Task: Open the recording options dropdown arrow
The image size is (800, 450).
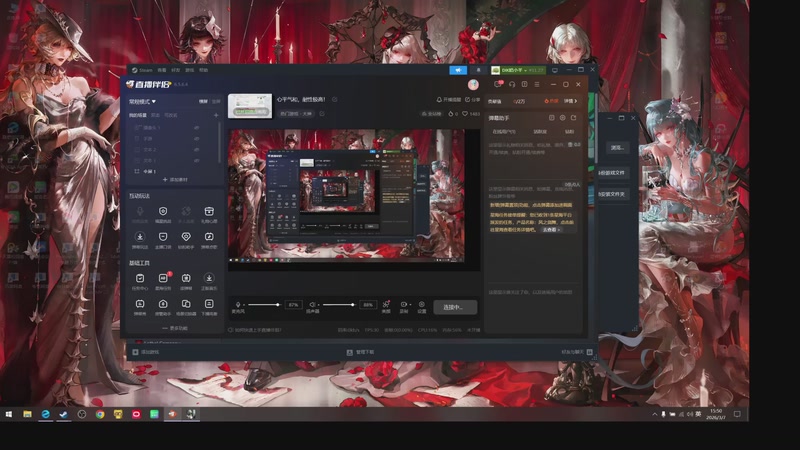Action: 410,305
